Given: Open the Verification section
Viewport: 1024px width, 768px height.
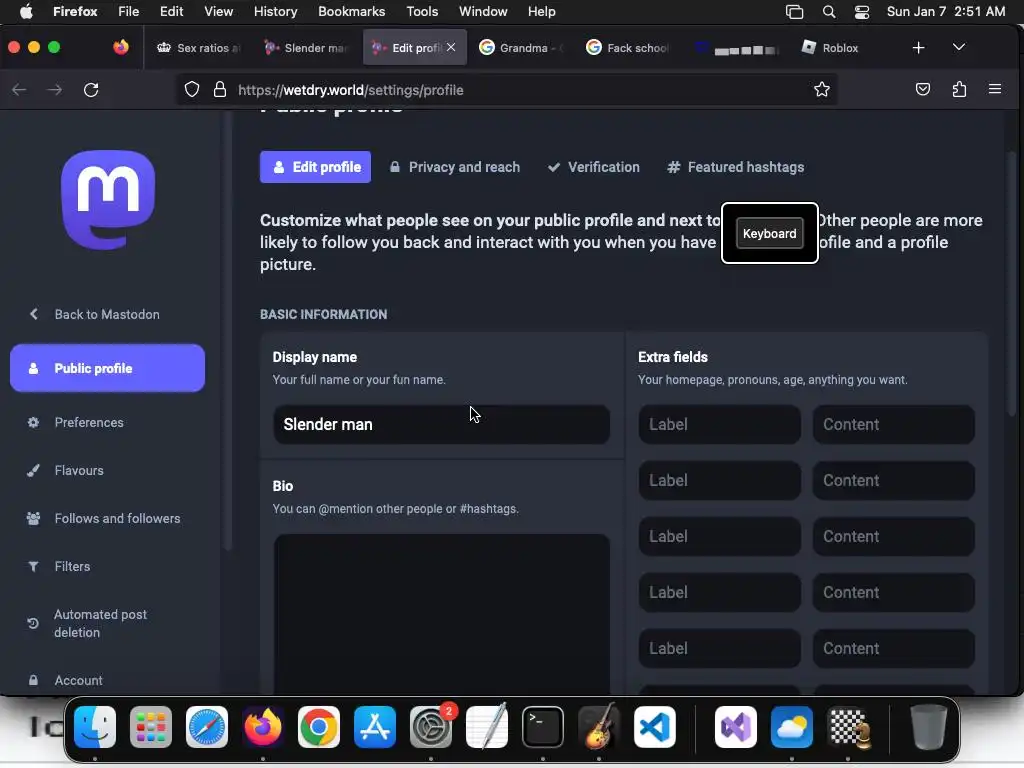Looking at the screenshot, I should (x=594, y=167).
